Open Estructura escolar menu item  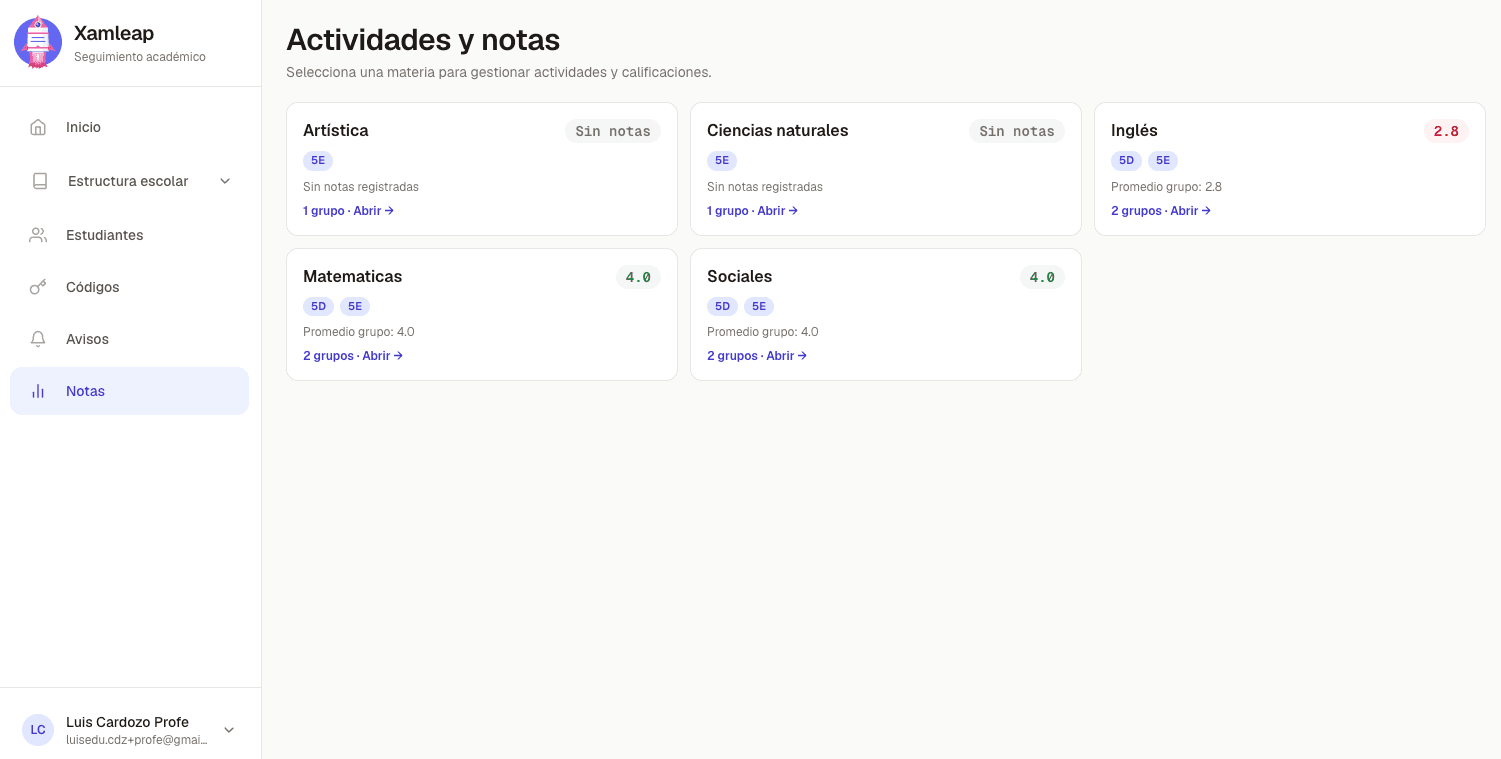[129, 181]
